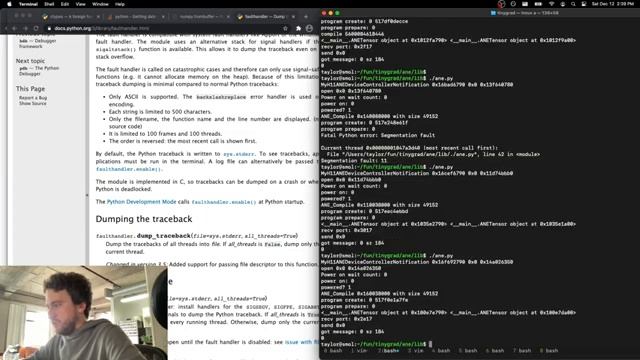
Task: Select the 5 bash tmux window
Action: click(468, 351)
